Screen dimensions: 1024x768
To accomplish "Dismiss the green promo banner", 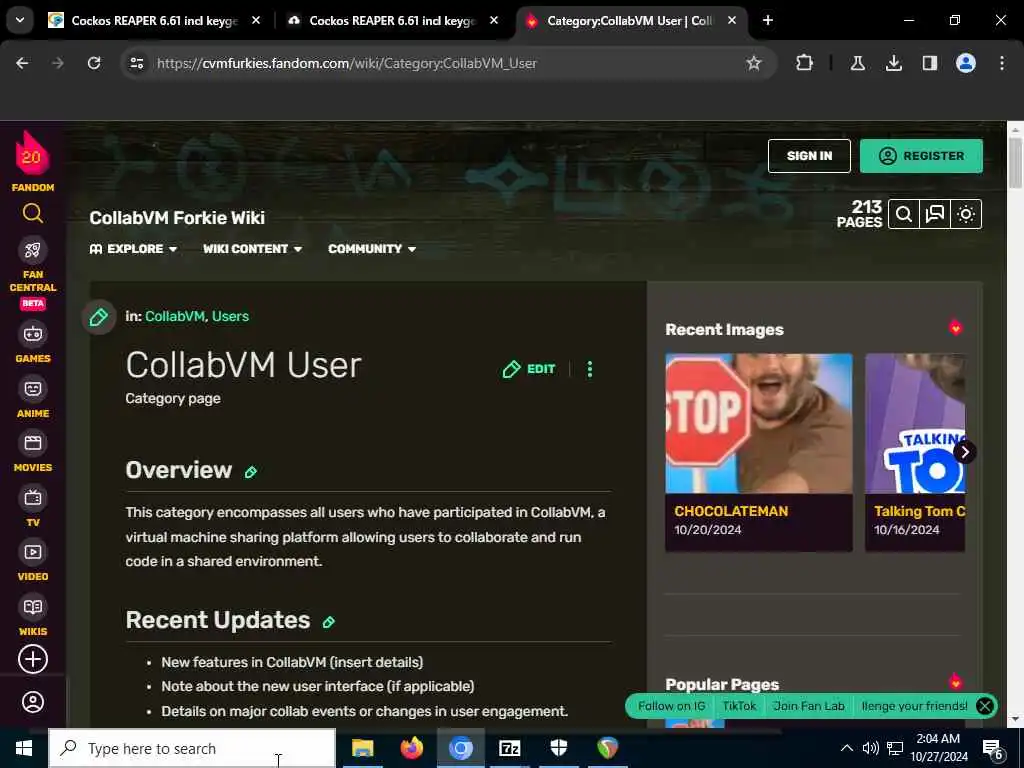I will [985, 706].
